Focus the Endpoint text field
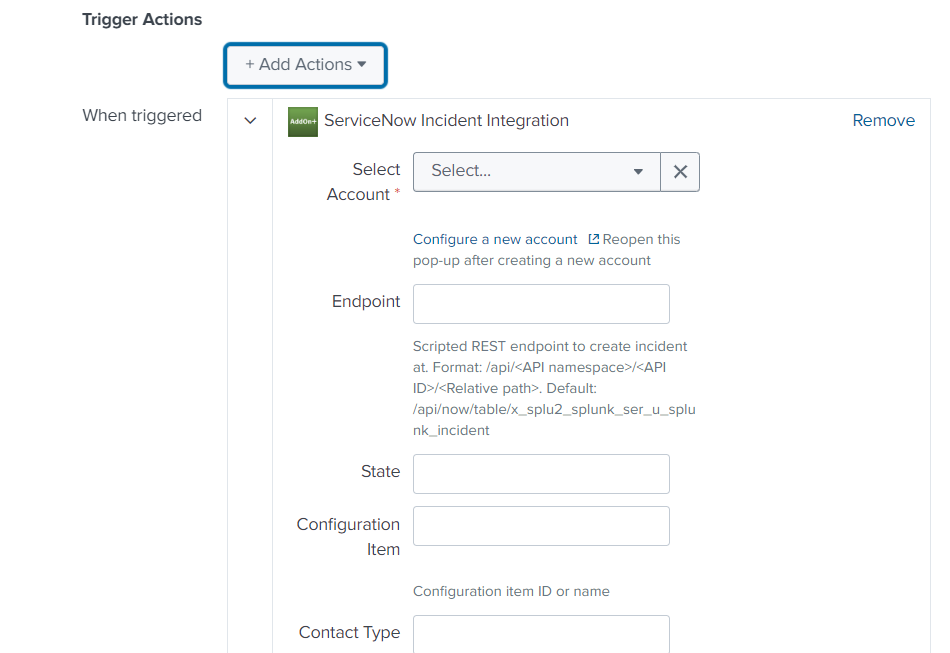 541,304
